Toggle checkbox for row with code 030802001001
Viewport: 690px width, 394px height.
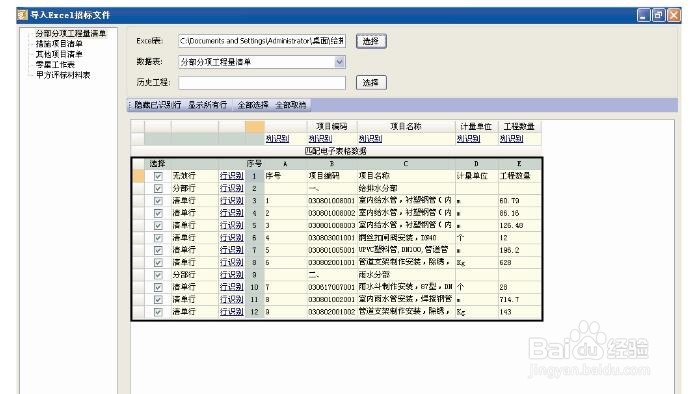[x=158, y=262]
